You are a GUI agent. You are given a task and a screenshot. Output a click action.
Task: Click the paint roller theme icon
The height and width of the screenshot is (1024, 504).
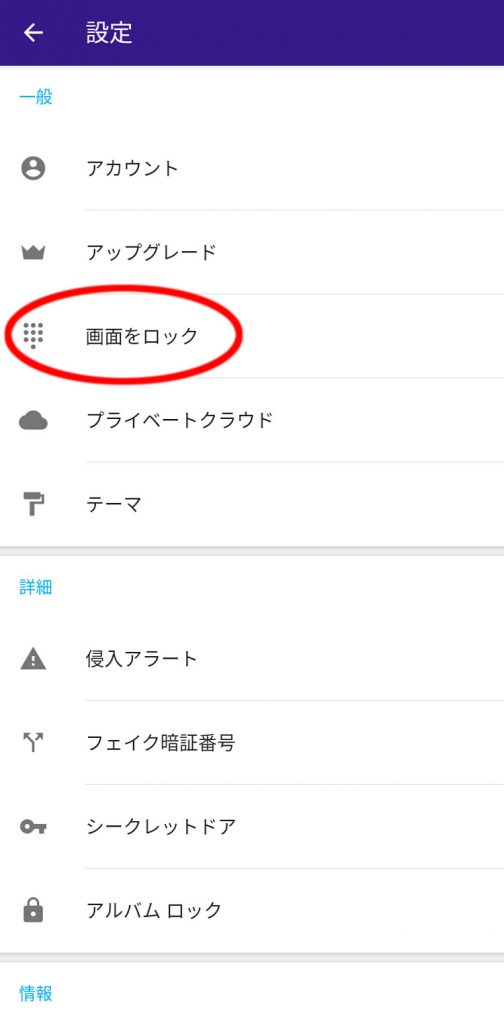(33, 504)
